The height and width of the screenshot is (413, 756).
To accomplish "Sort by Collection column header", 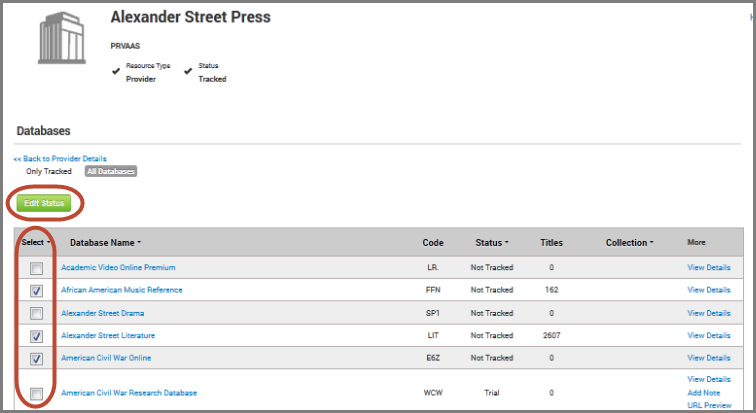I will coord(630,242).
